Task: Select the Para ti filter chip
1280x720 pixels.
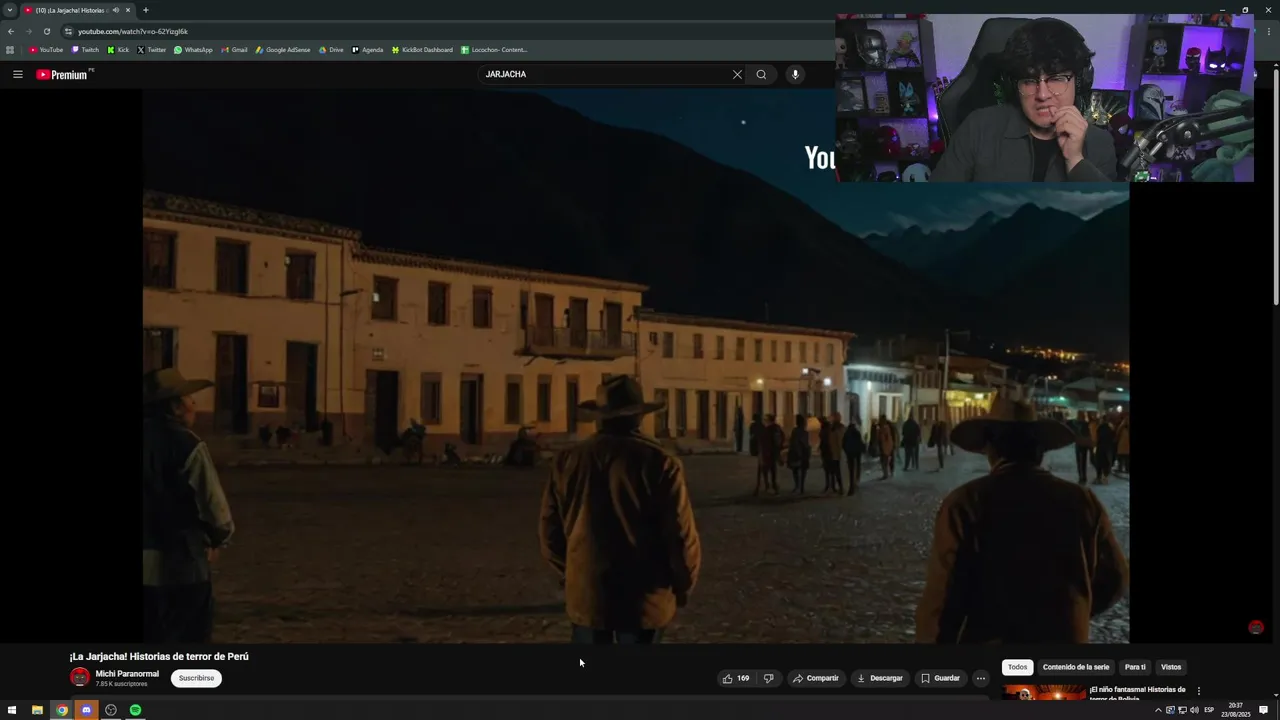Action: point(1135,667)
